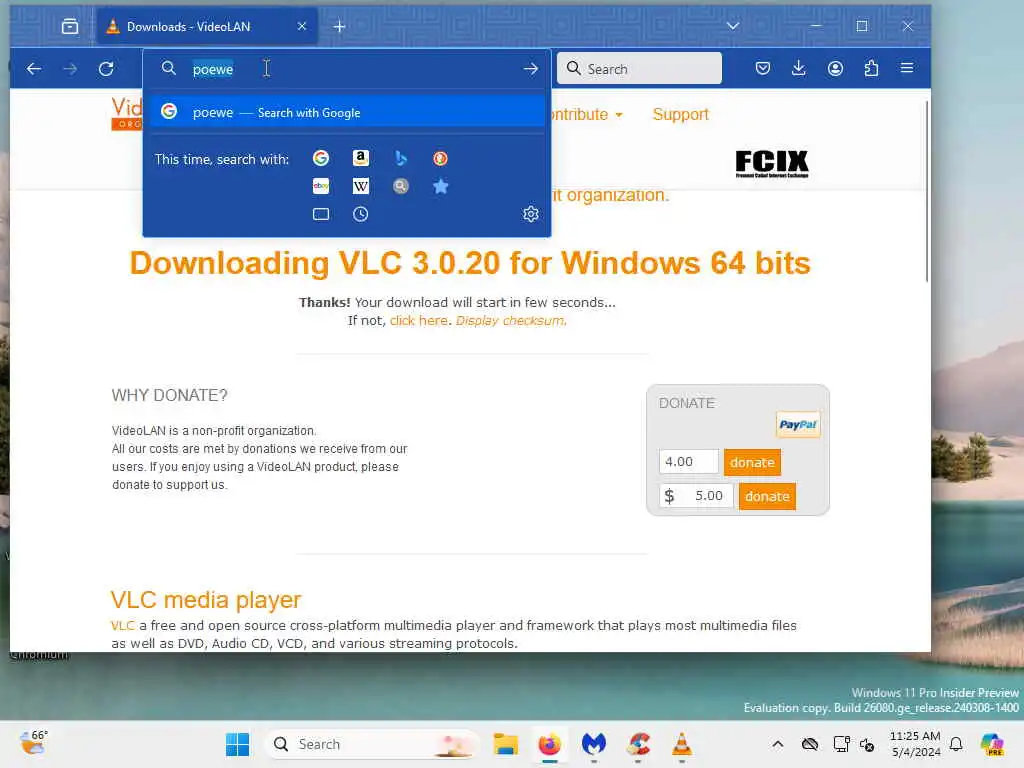Open the Firefox hamburger application menu
Screen dimensions: 1024x768
(907, 68)
